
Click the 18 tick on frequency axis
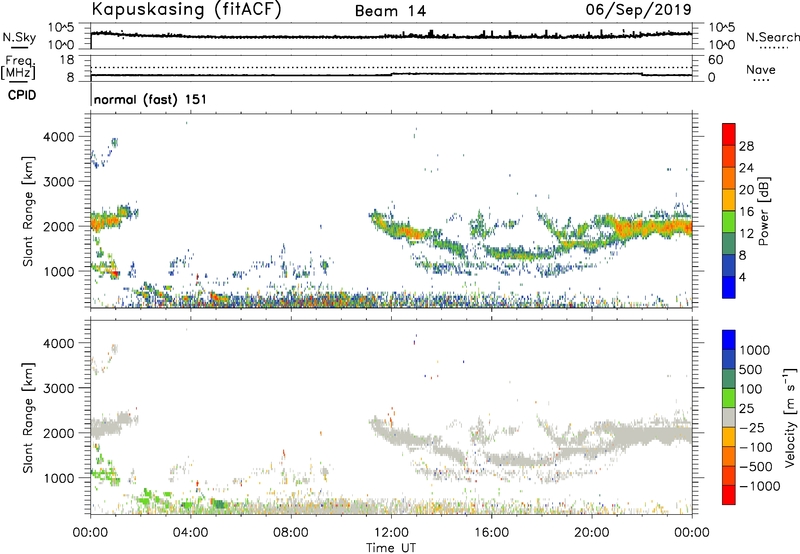pyautogui.click(x=67, y=60)
